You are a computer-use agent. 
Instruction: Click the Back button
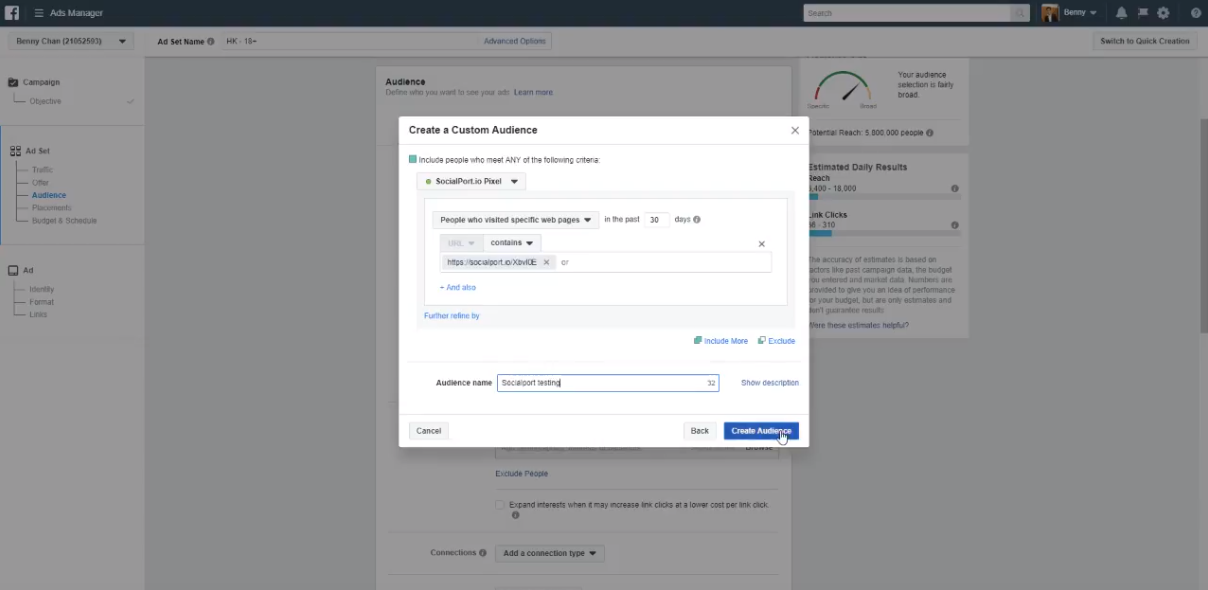pos(700,431)
